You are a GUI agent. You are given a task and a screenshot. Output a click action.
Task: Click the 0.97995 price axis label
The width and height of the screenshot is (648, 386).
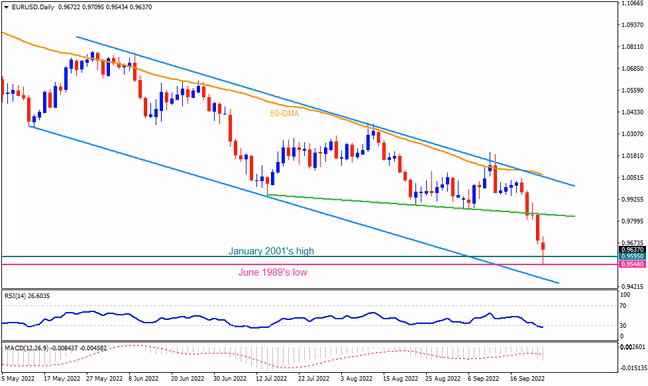632,221
